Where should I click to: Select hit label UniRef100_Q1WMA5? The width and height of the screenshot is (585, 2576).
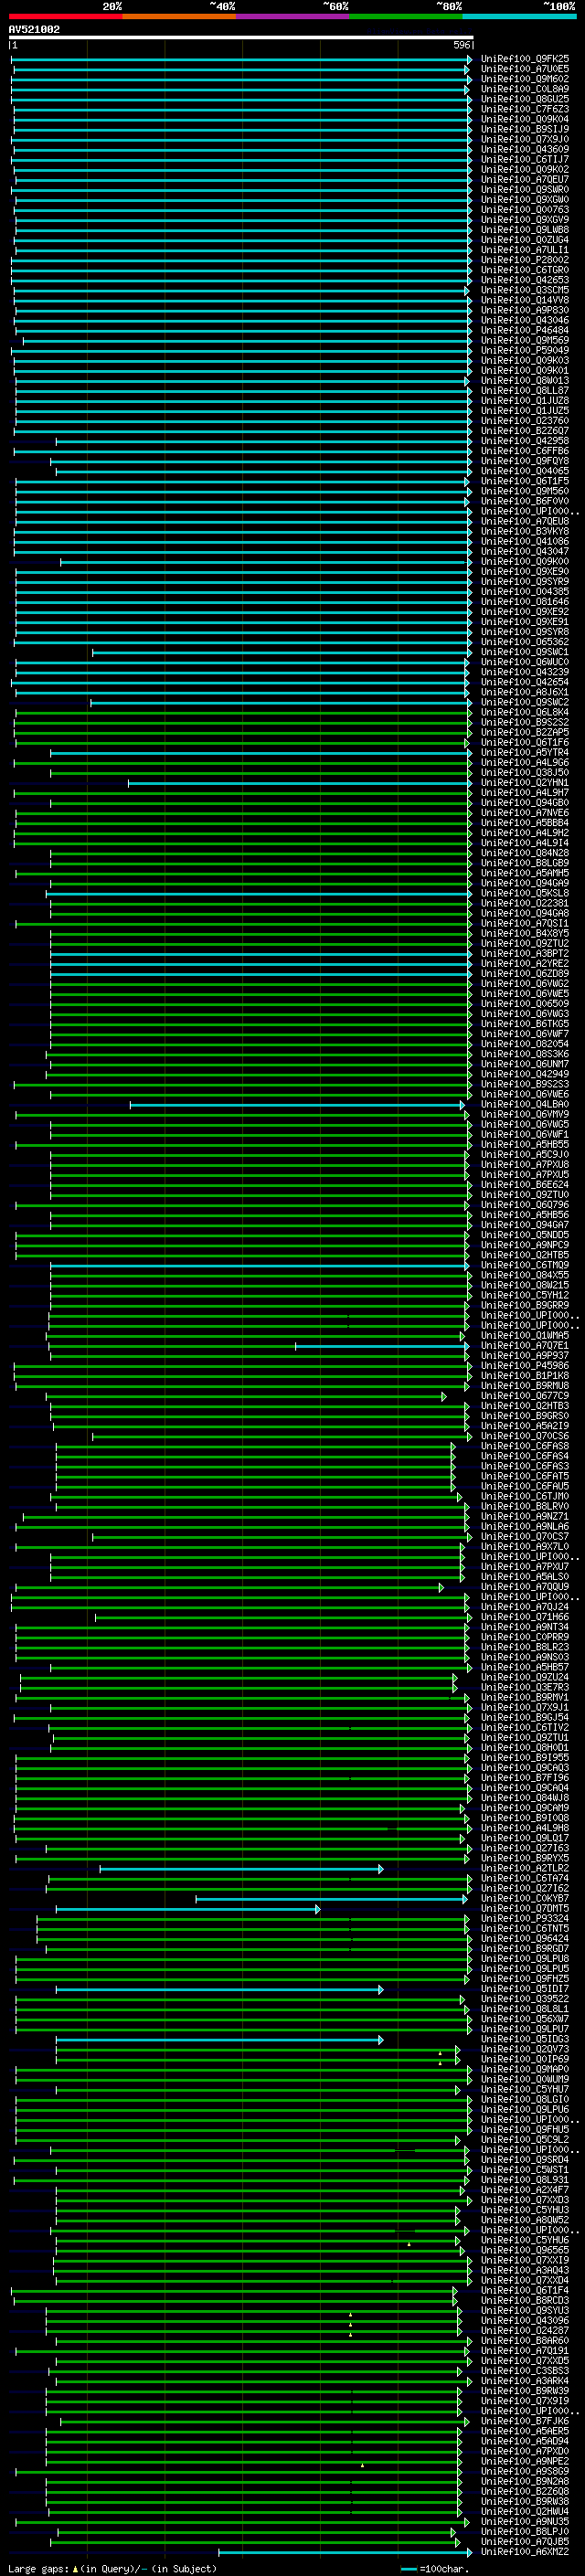[x=524, y=1335]
